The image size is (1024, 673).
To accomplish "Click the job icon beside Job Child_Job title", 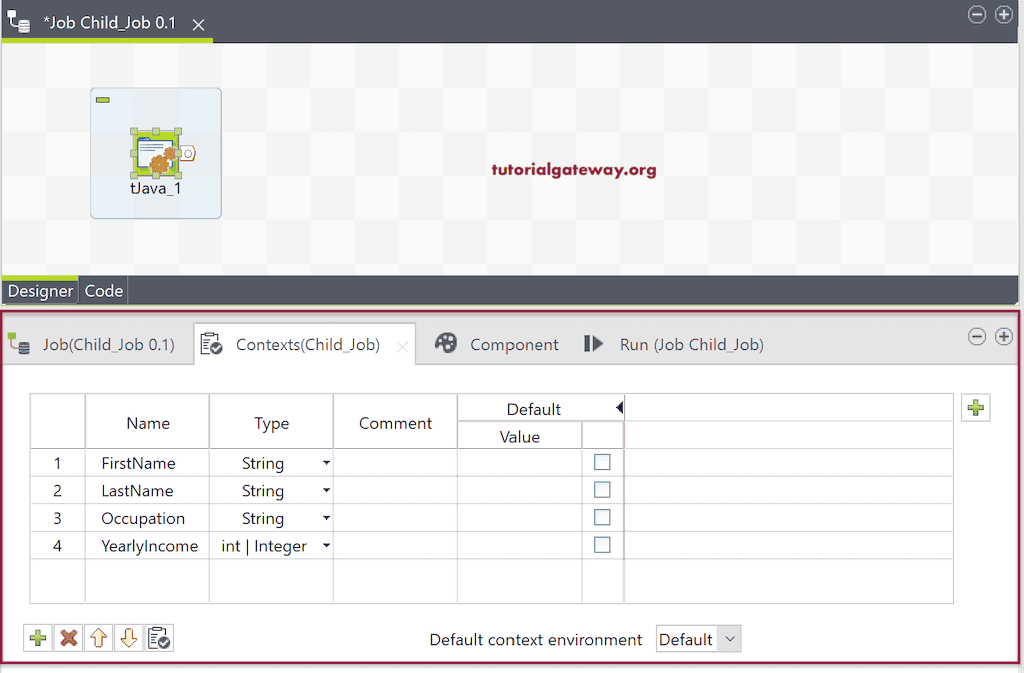I will point(17,22).
